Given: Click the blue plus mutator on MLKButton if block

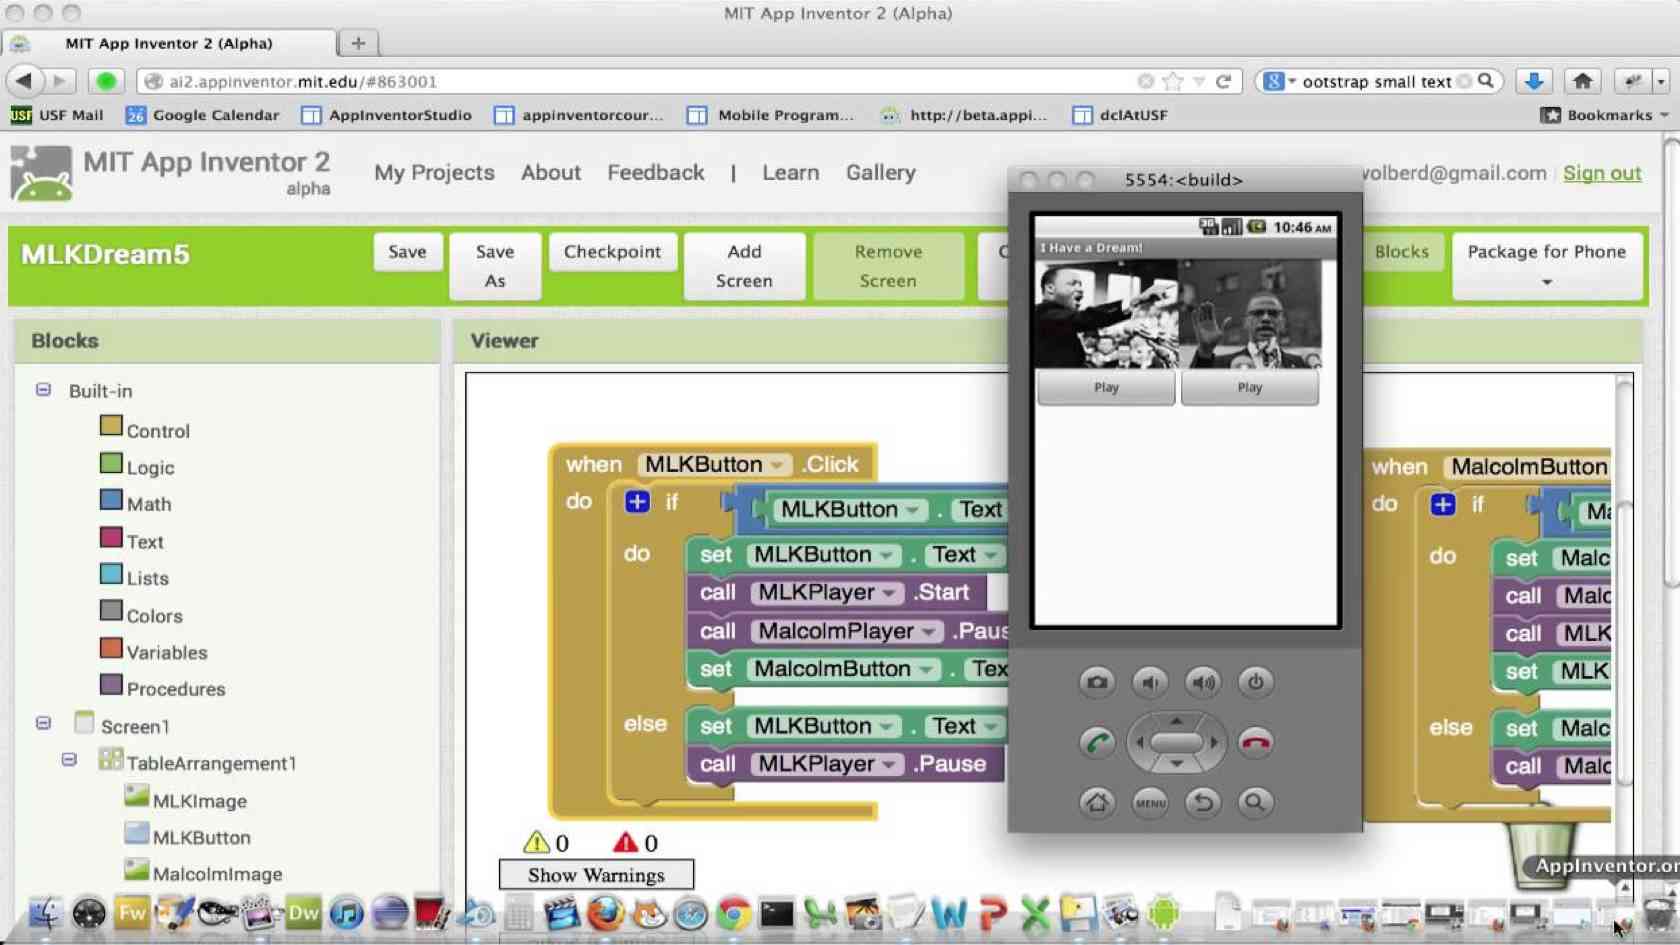Looking at the screenshot, I should [637, 501].
